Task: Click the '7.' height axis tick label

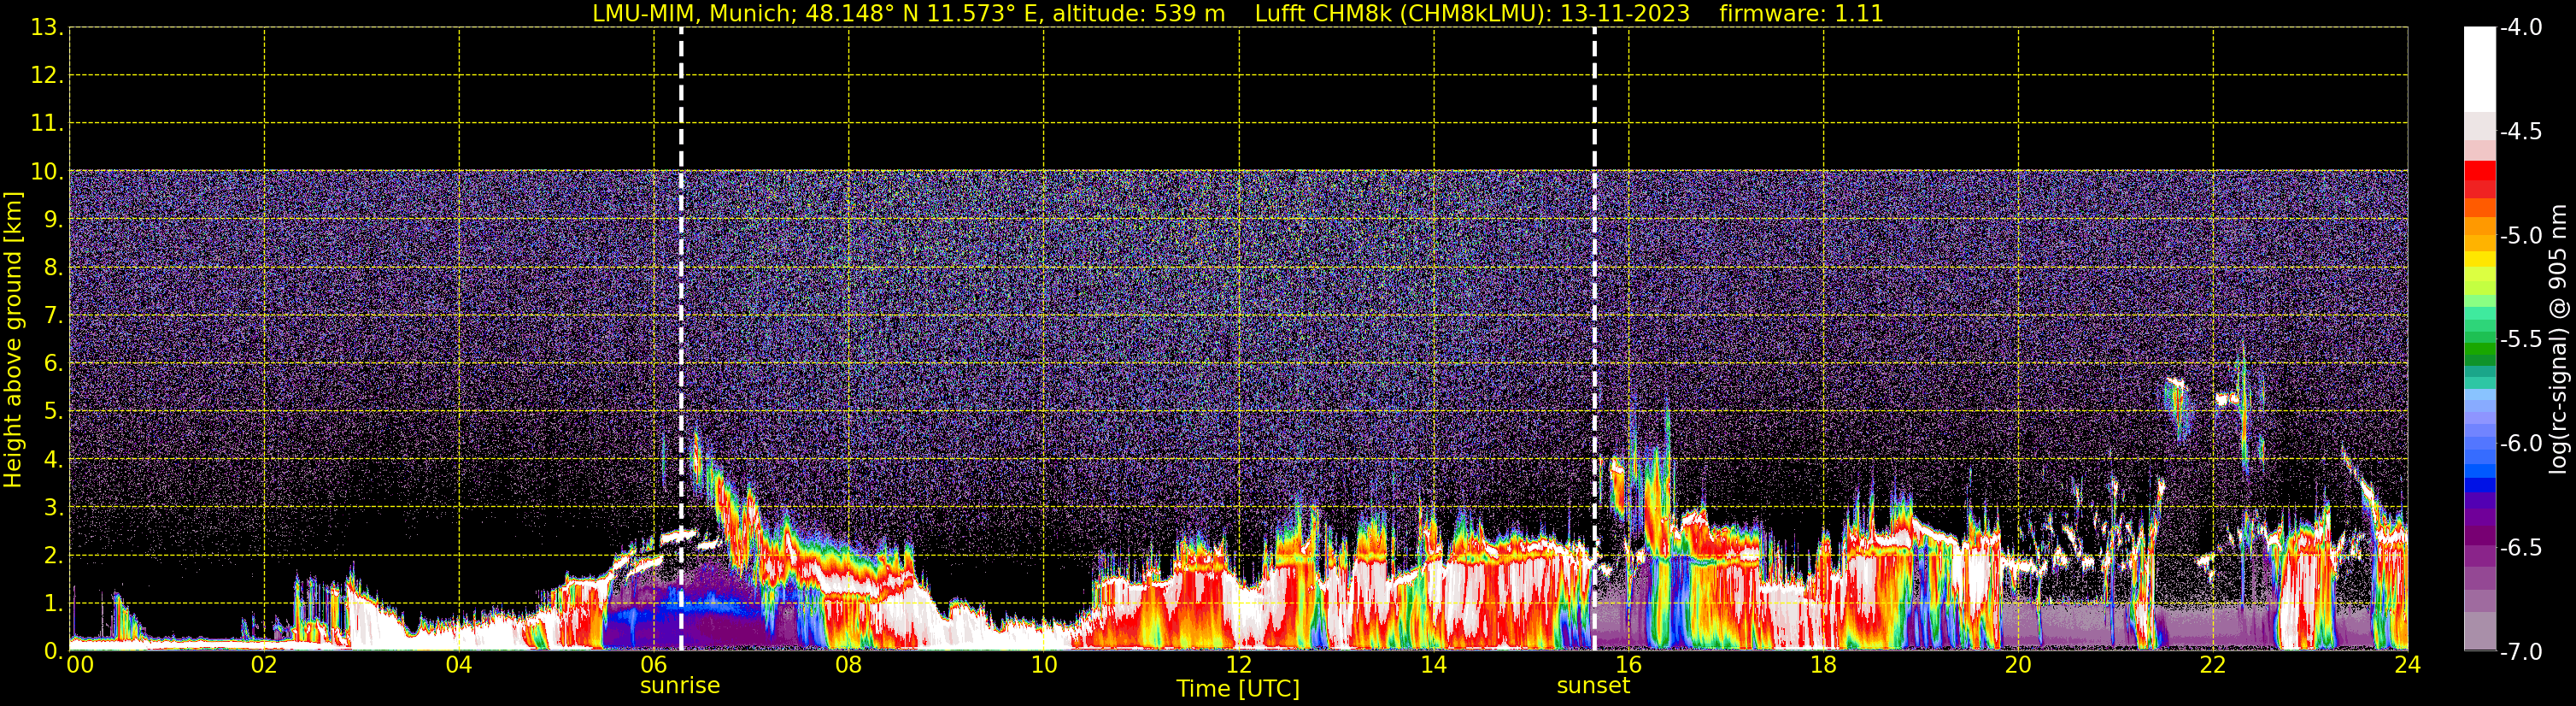Action: 52,316
